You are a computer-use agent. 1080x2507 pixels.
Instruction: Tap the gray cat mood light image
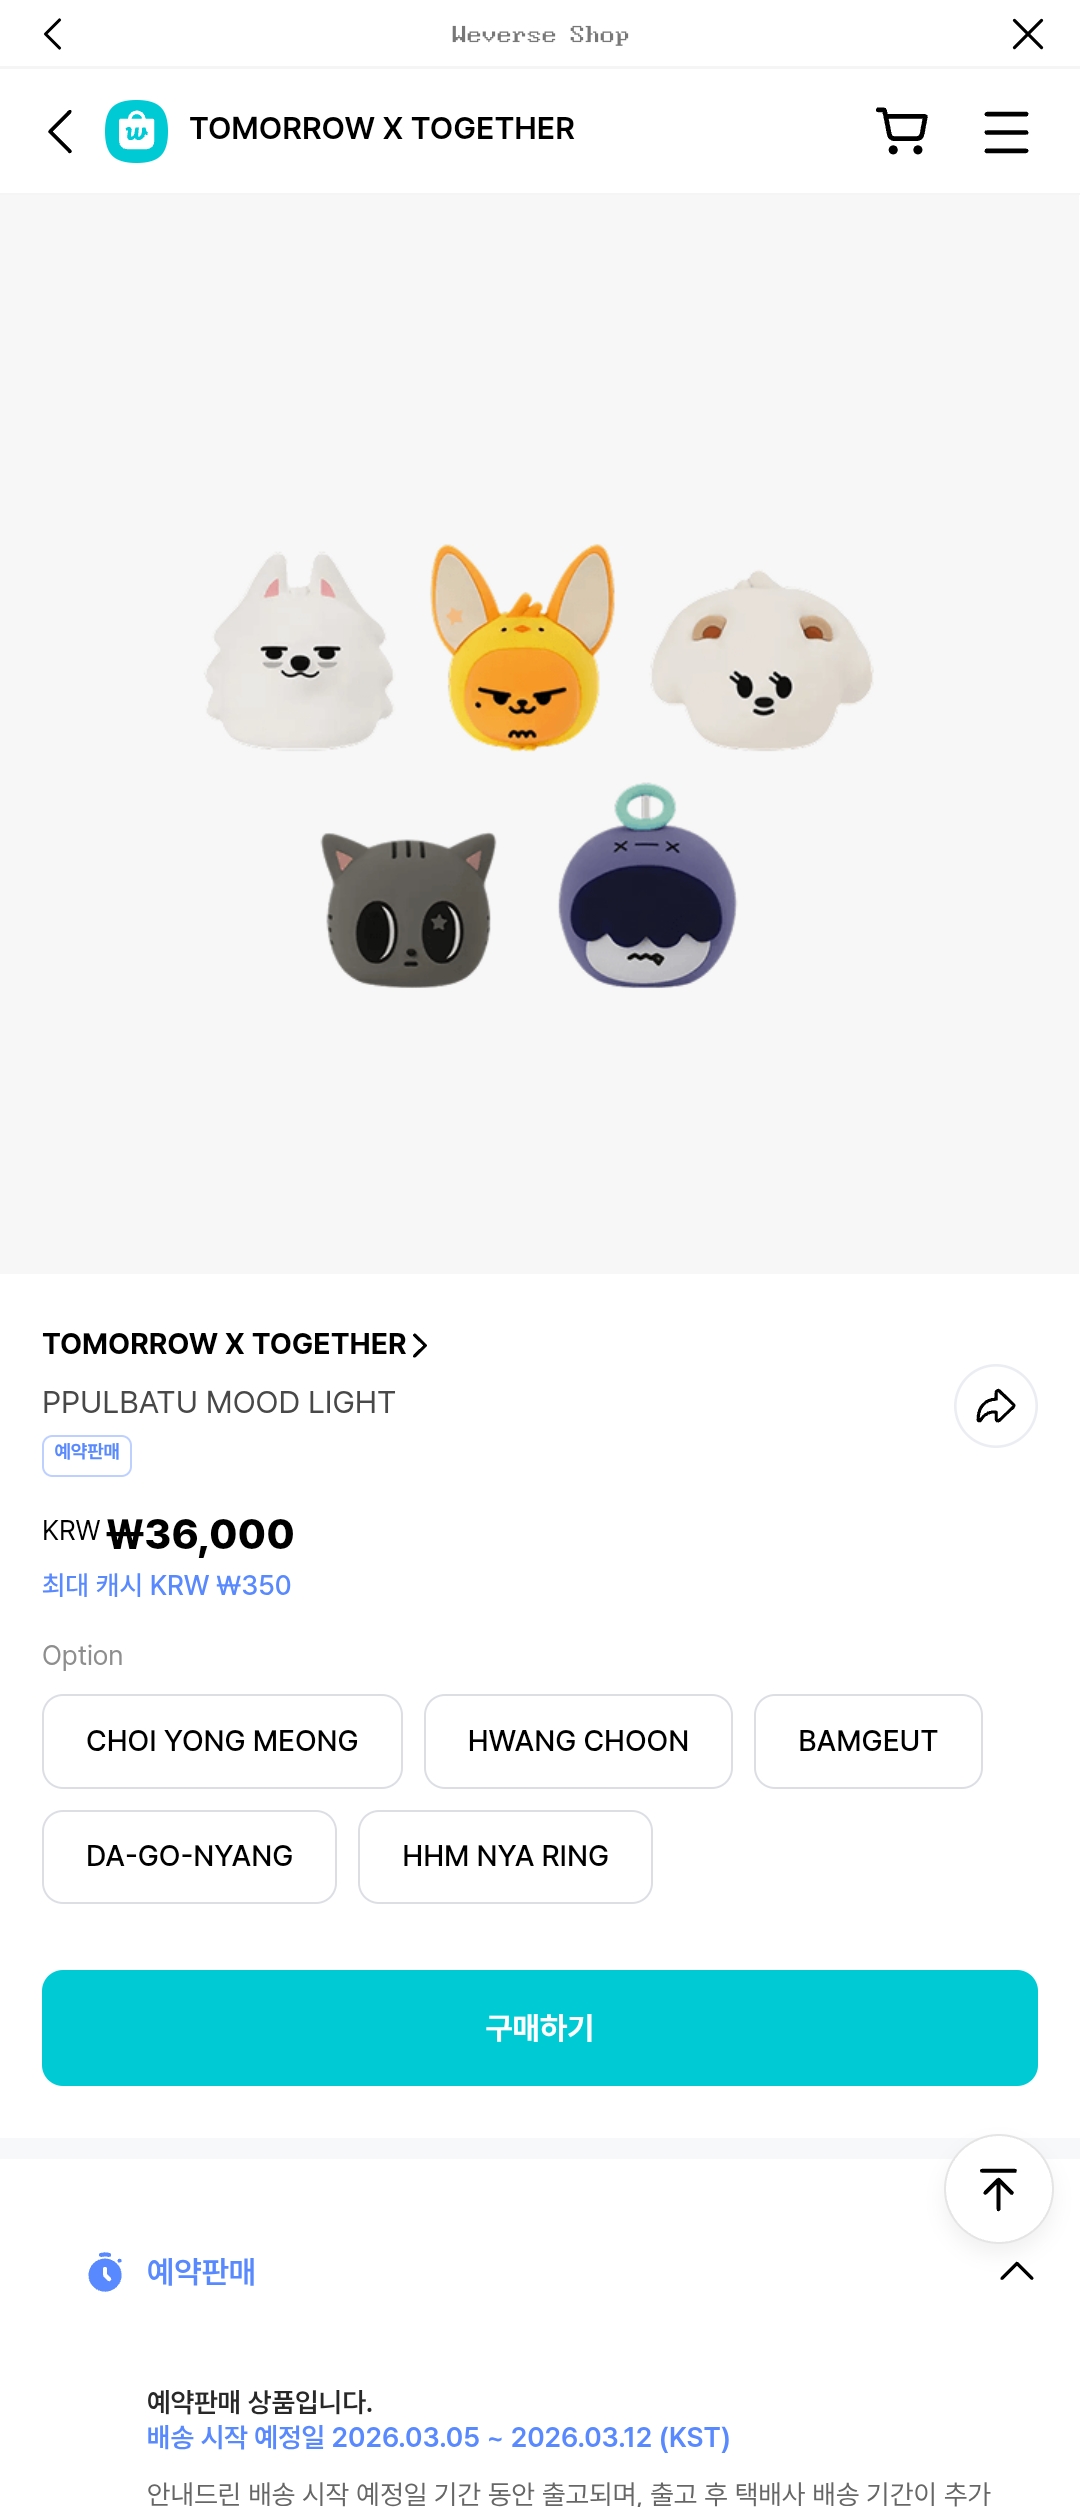pyautogui.click(x=408, y=908)
